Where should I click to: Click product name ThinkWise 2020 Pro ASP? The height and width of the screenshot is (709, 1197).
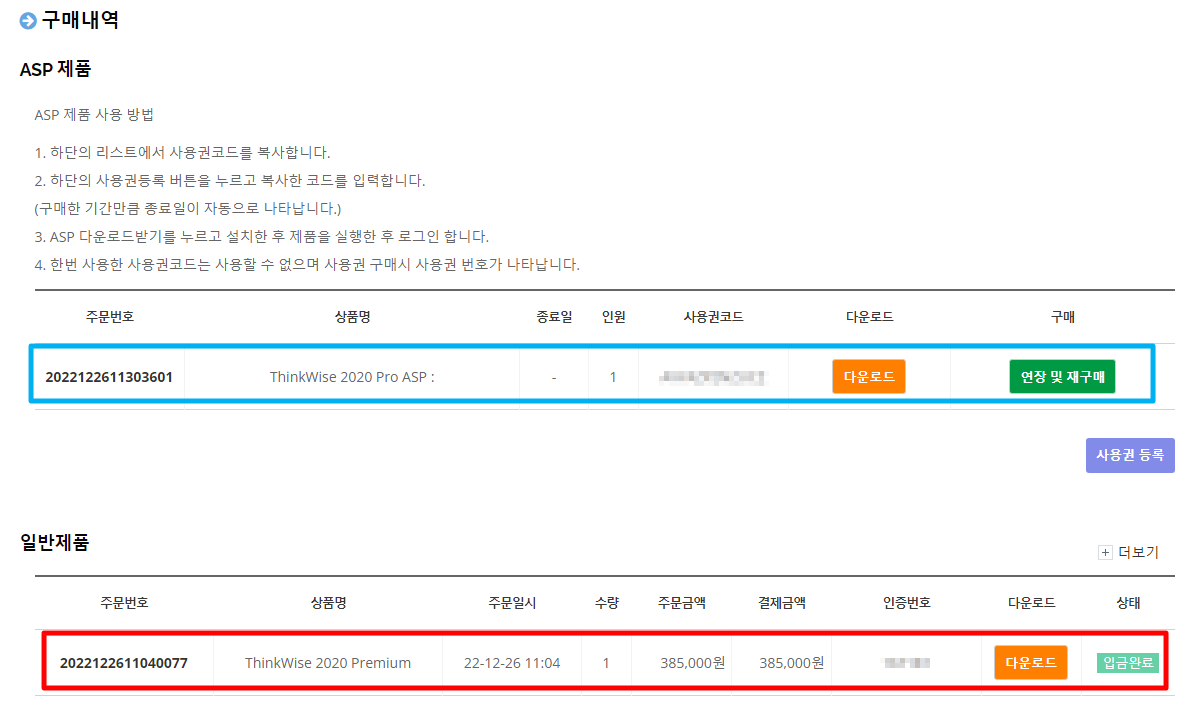pos(352,377)
